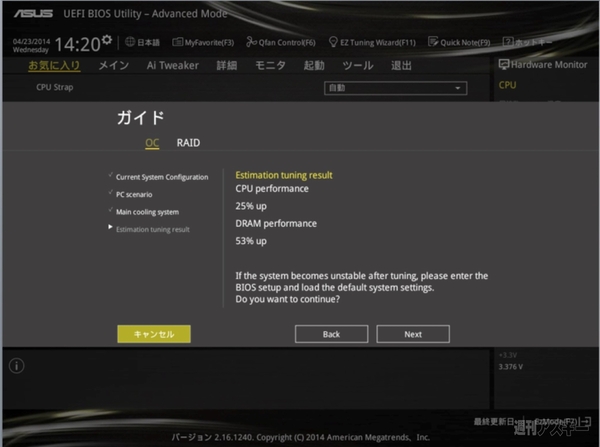Click the MyFavorite folder icon
The height and width of the screenshot is (447, 600).
pyautogui.click(x=177, y=42)
